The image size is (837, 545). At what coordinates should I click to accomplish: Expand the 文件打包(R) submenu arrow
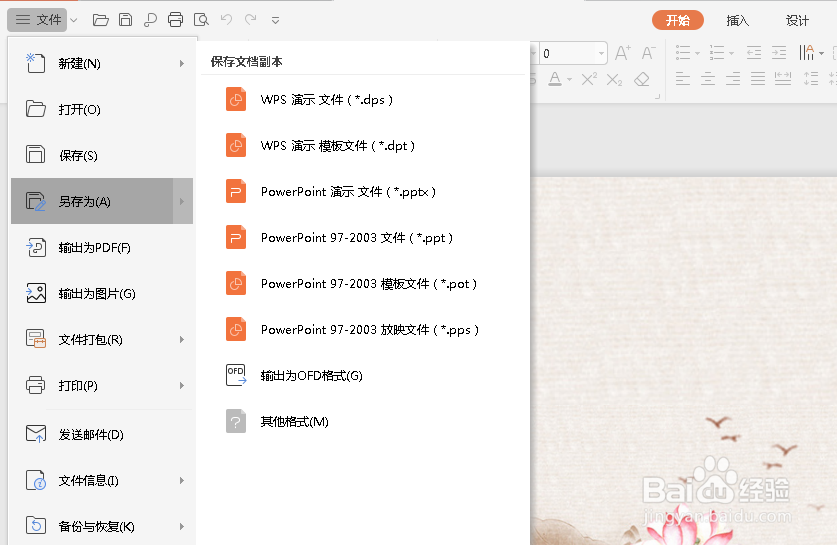[x=182, y=339]
